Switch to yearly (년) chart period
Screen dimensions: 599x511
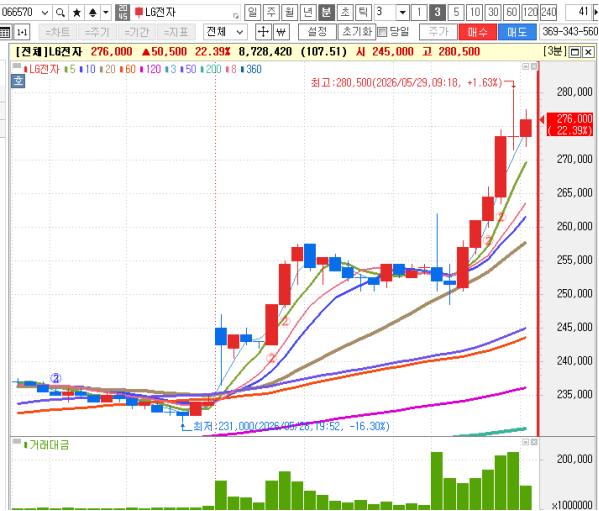coord(308,12)
